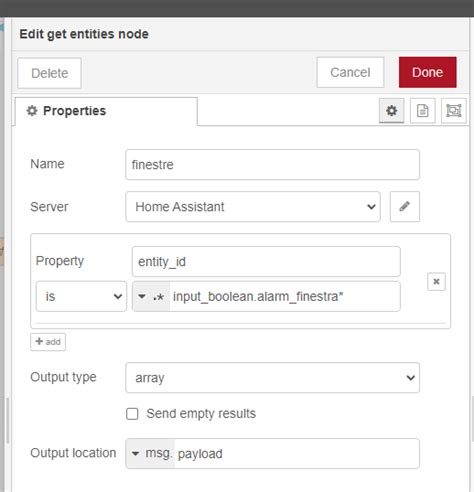This screenshot has width=474, height=492.
Task: Click the Name field containing finestre
Action: coord(272,165)
